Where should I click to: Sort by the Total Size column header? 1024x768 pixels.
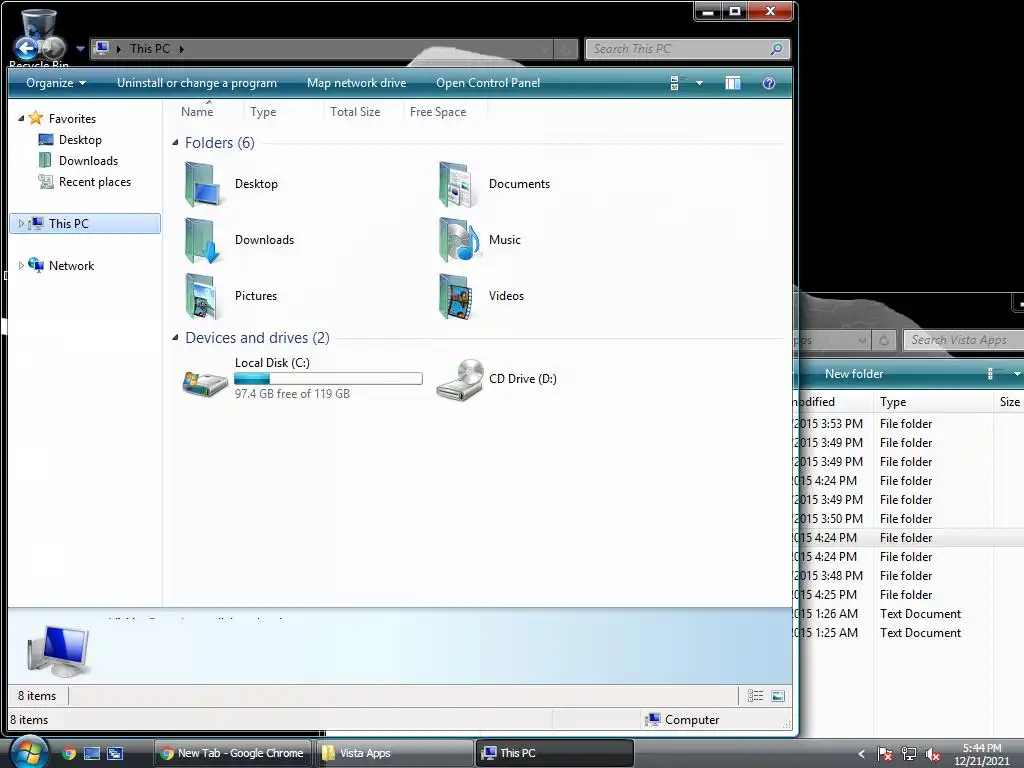click(x=355, y=112)
